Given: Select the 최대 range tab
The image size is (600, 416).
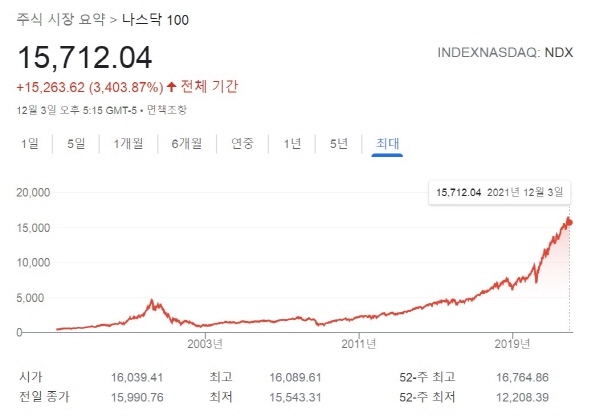Looking at the screenshot, I should click(x=387, y=144).
